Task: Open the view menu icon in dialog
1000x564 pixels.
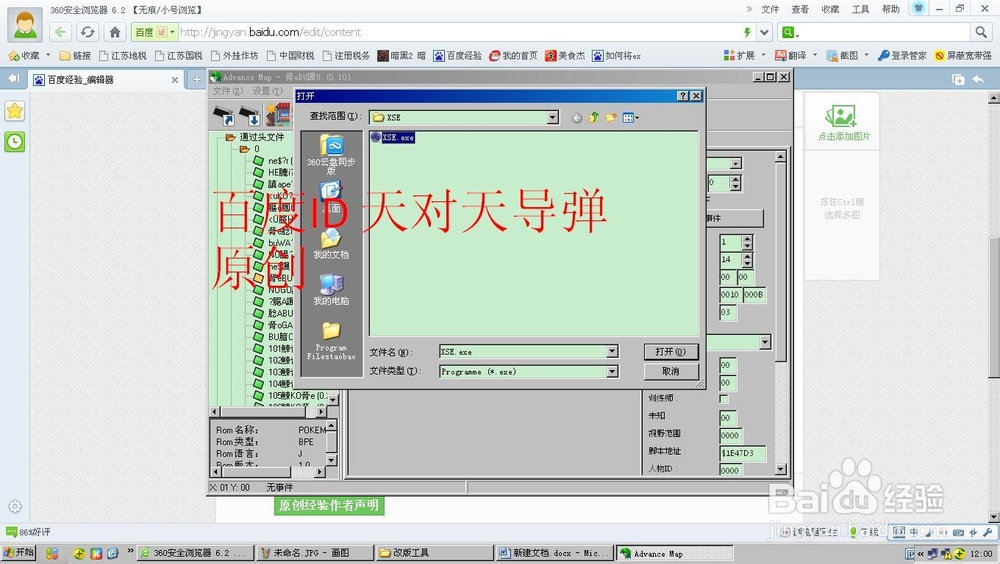Action: click(x=630, y=117)
